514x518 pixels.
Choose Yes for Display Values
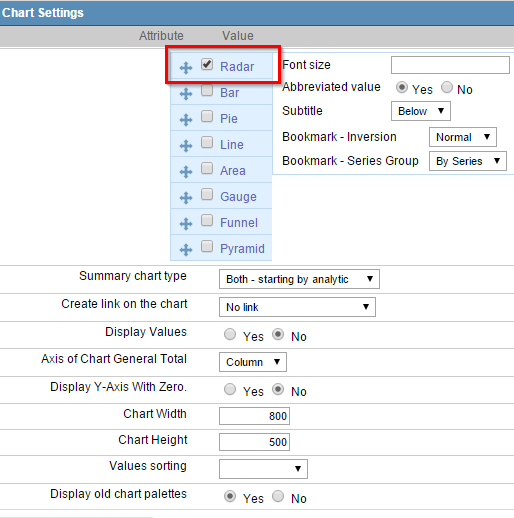230,334
